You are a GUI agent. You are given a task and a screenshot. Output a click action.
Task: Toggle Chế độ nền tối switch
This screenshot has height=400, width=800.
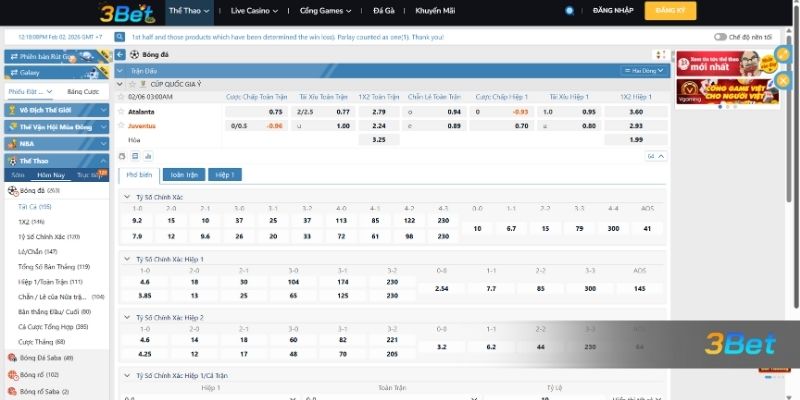(720, 37)
